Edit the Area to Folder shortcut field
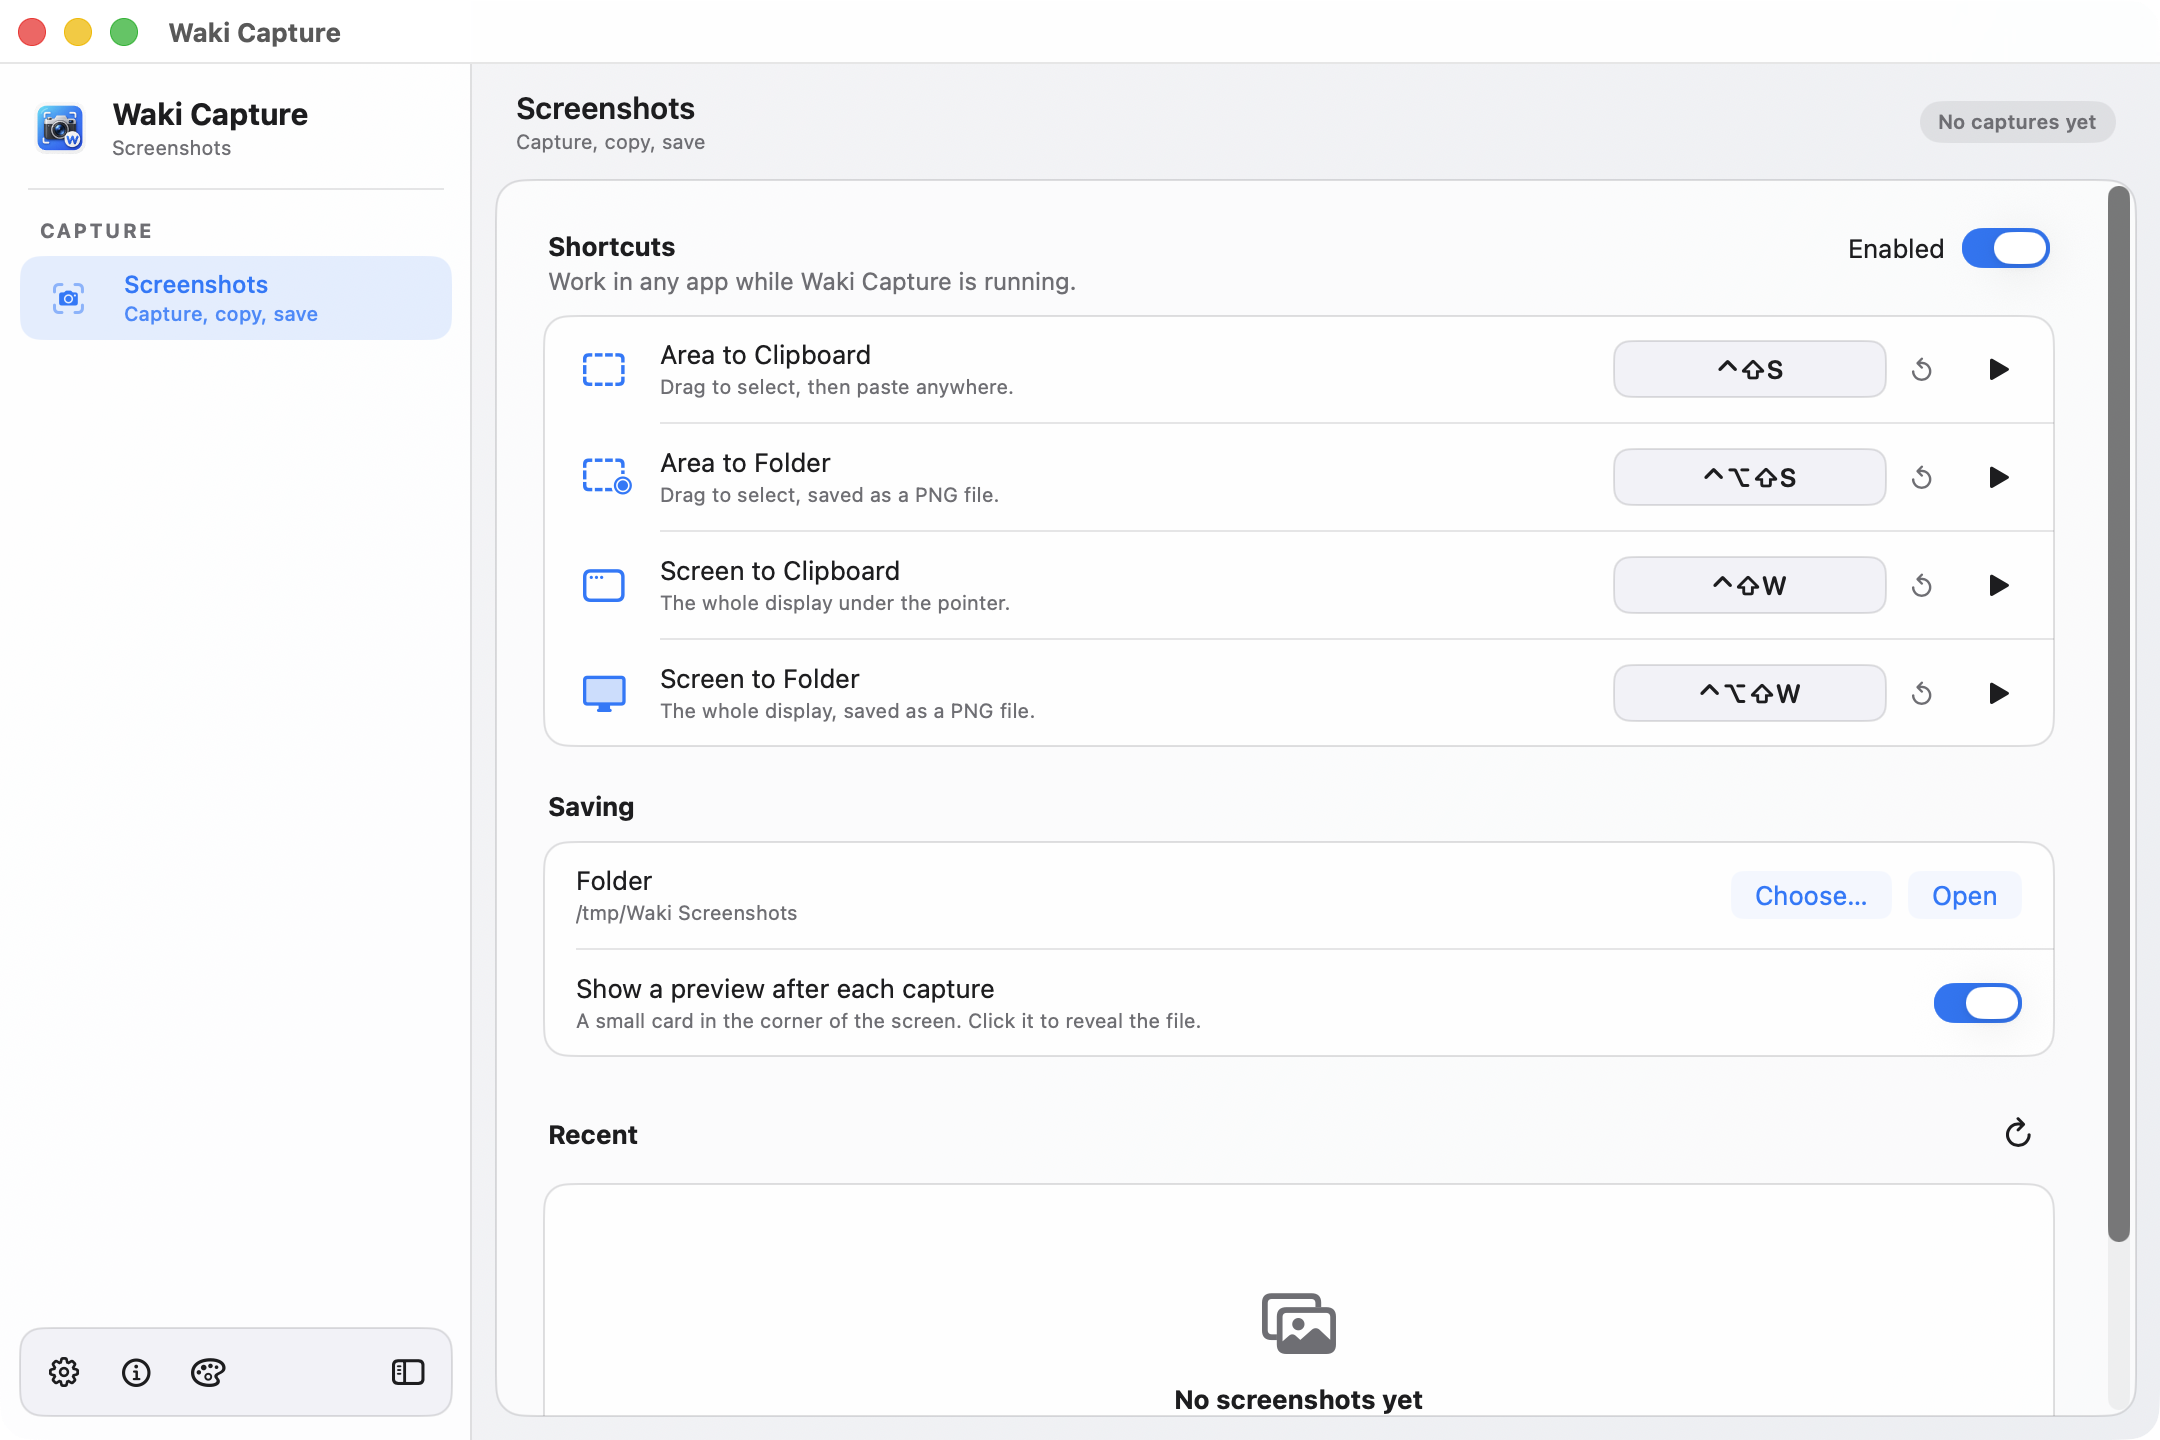This screenshot has height=1440, width=2160. tap(1749, 477)
